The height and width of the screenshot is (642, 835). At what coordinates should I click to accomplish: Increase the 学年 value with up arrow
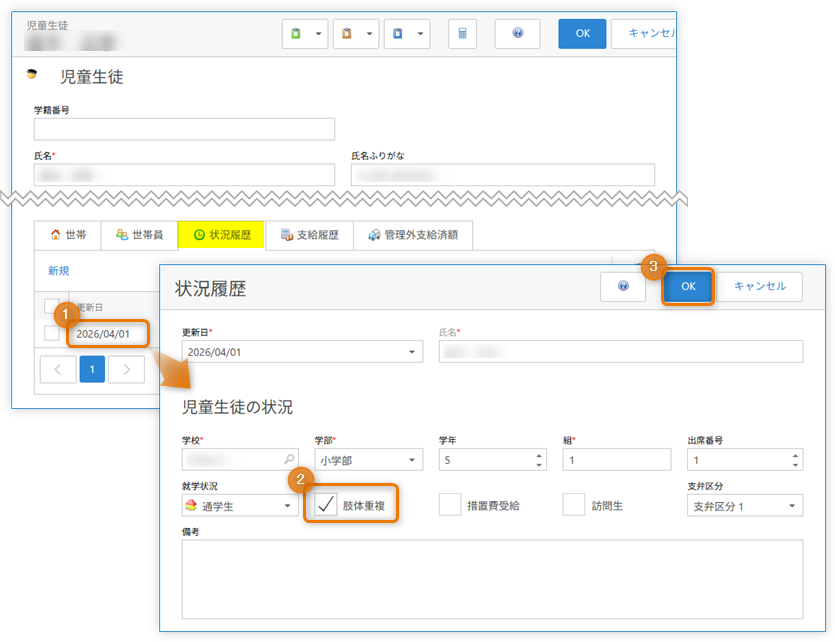(539, 456)
